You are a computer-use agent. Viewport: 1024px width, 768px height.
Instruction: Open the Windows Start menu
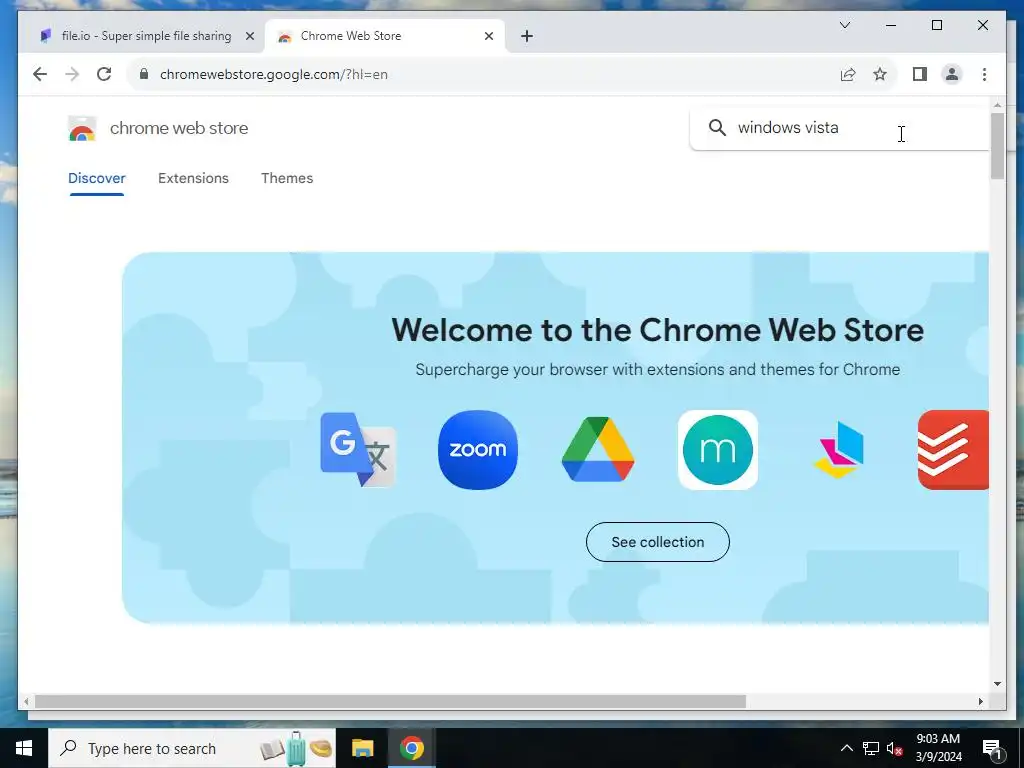coord(24,748)
